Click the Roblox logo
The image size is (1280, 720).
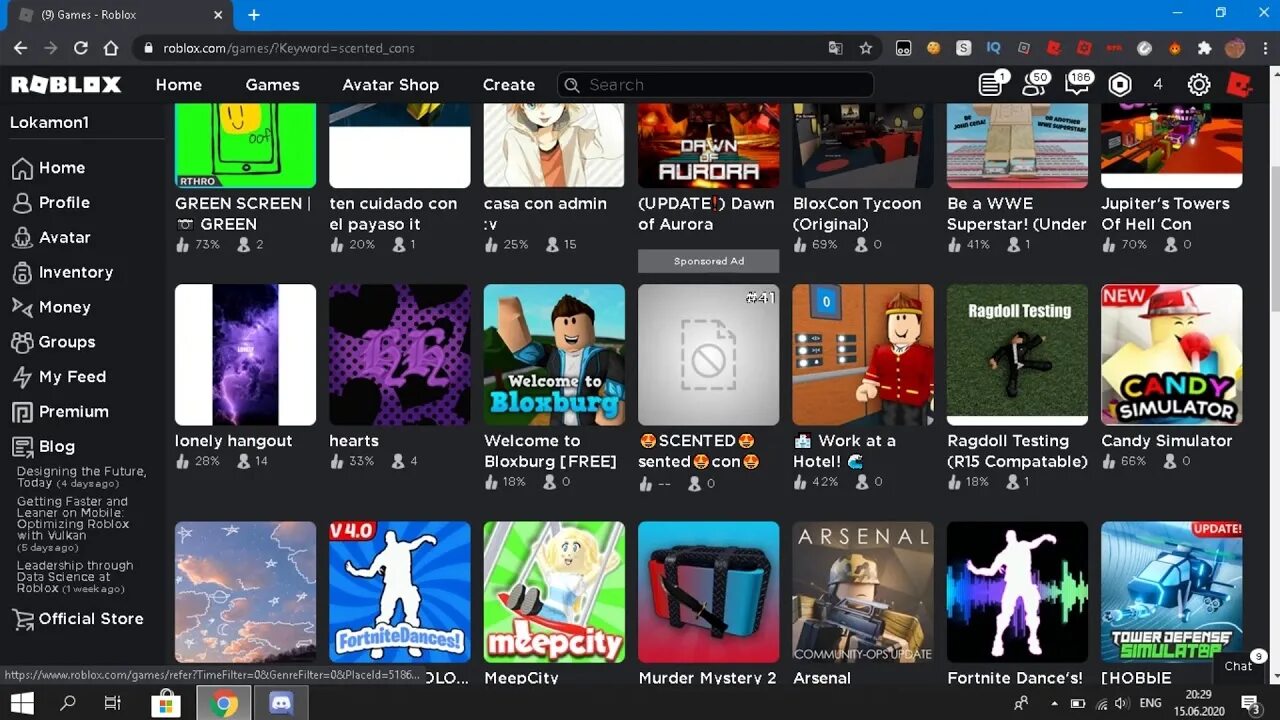(x=66, y=85)
